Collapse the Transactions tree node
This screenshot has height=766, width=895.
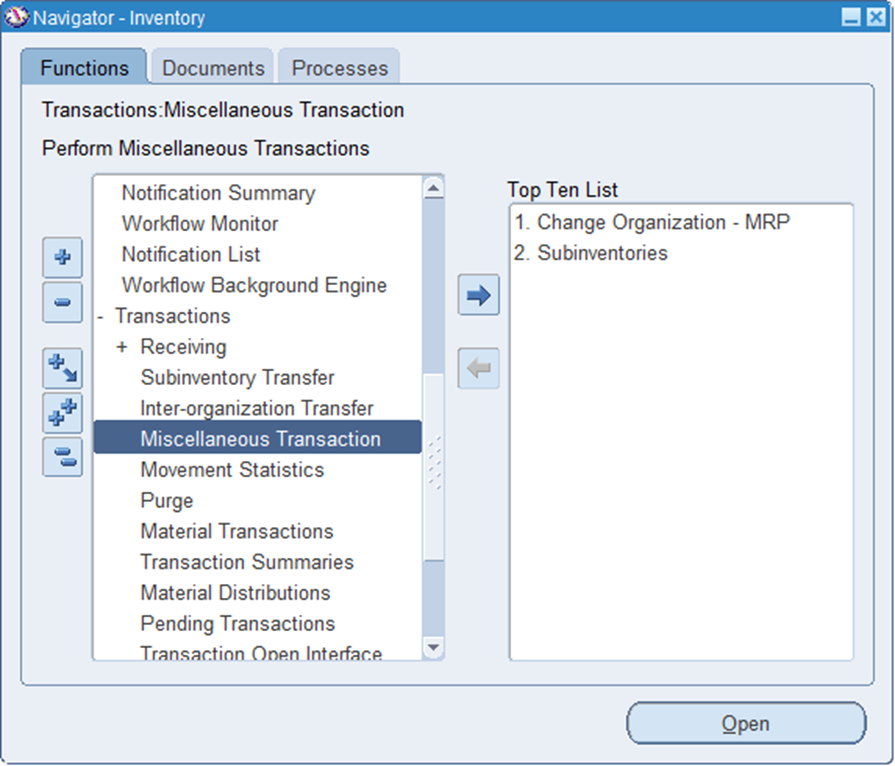pyautogui.click(x=101, y=316)
